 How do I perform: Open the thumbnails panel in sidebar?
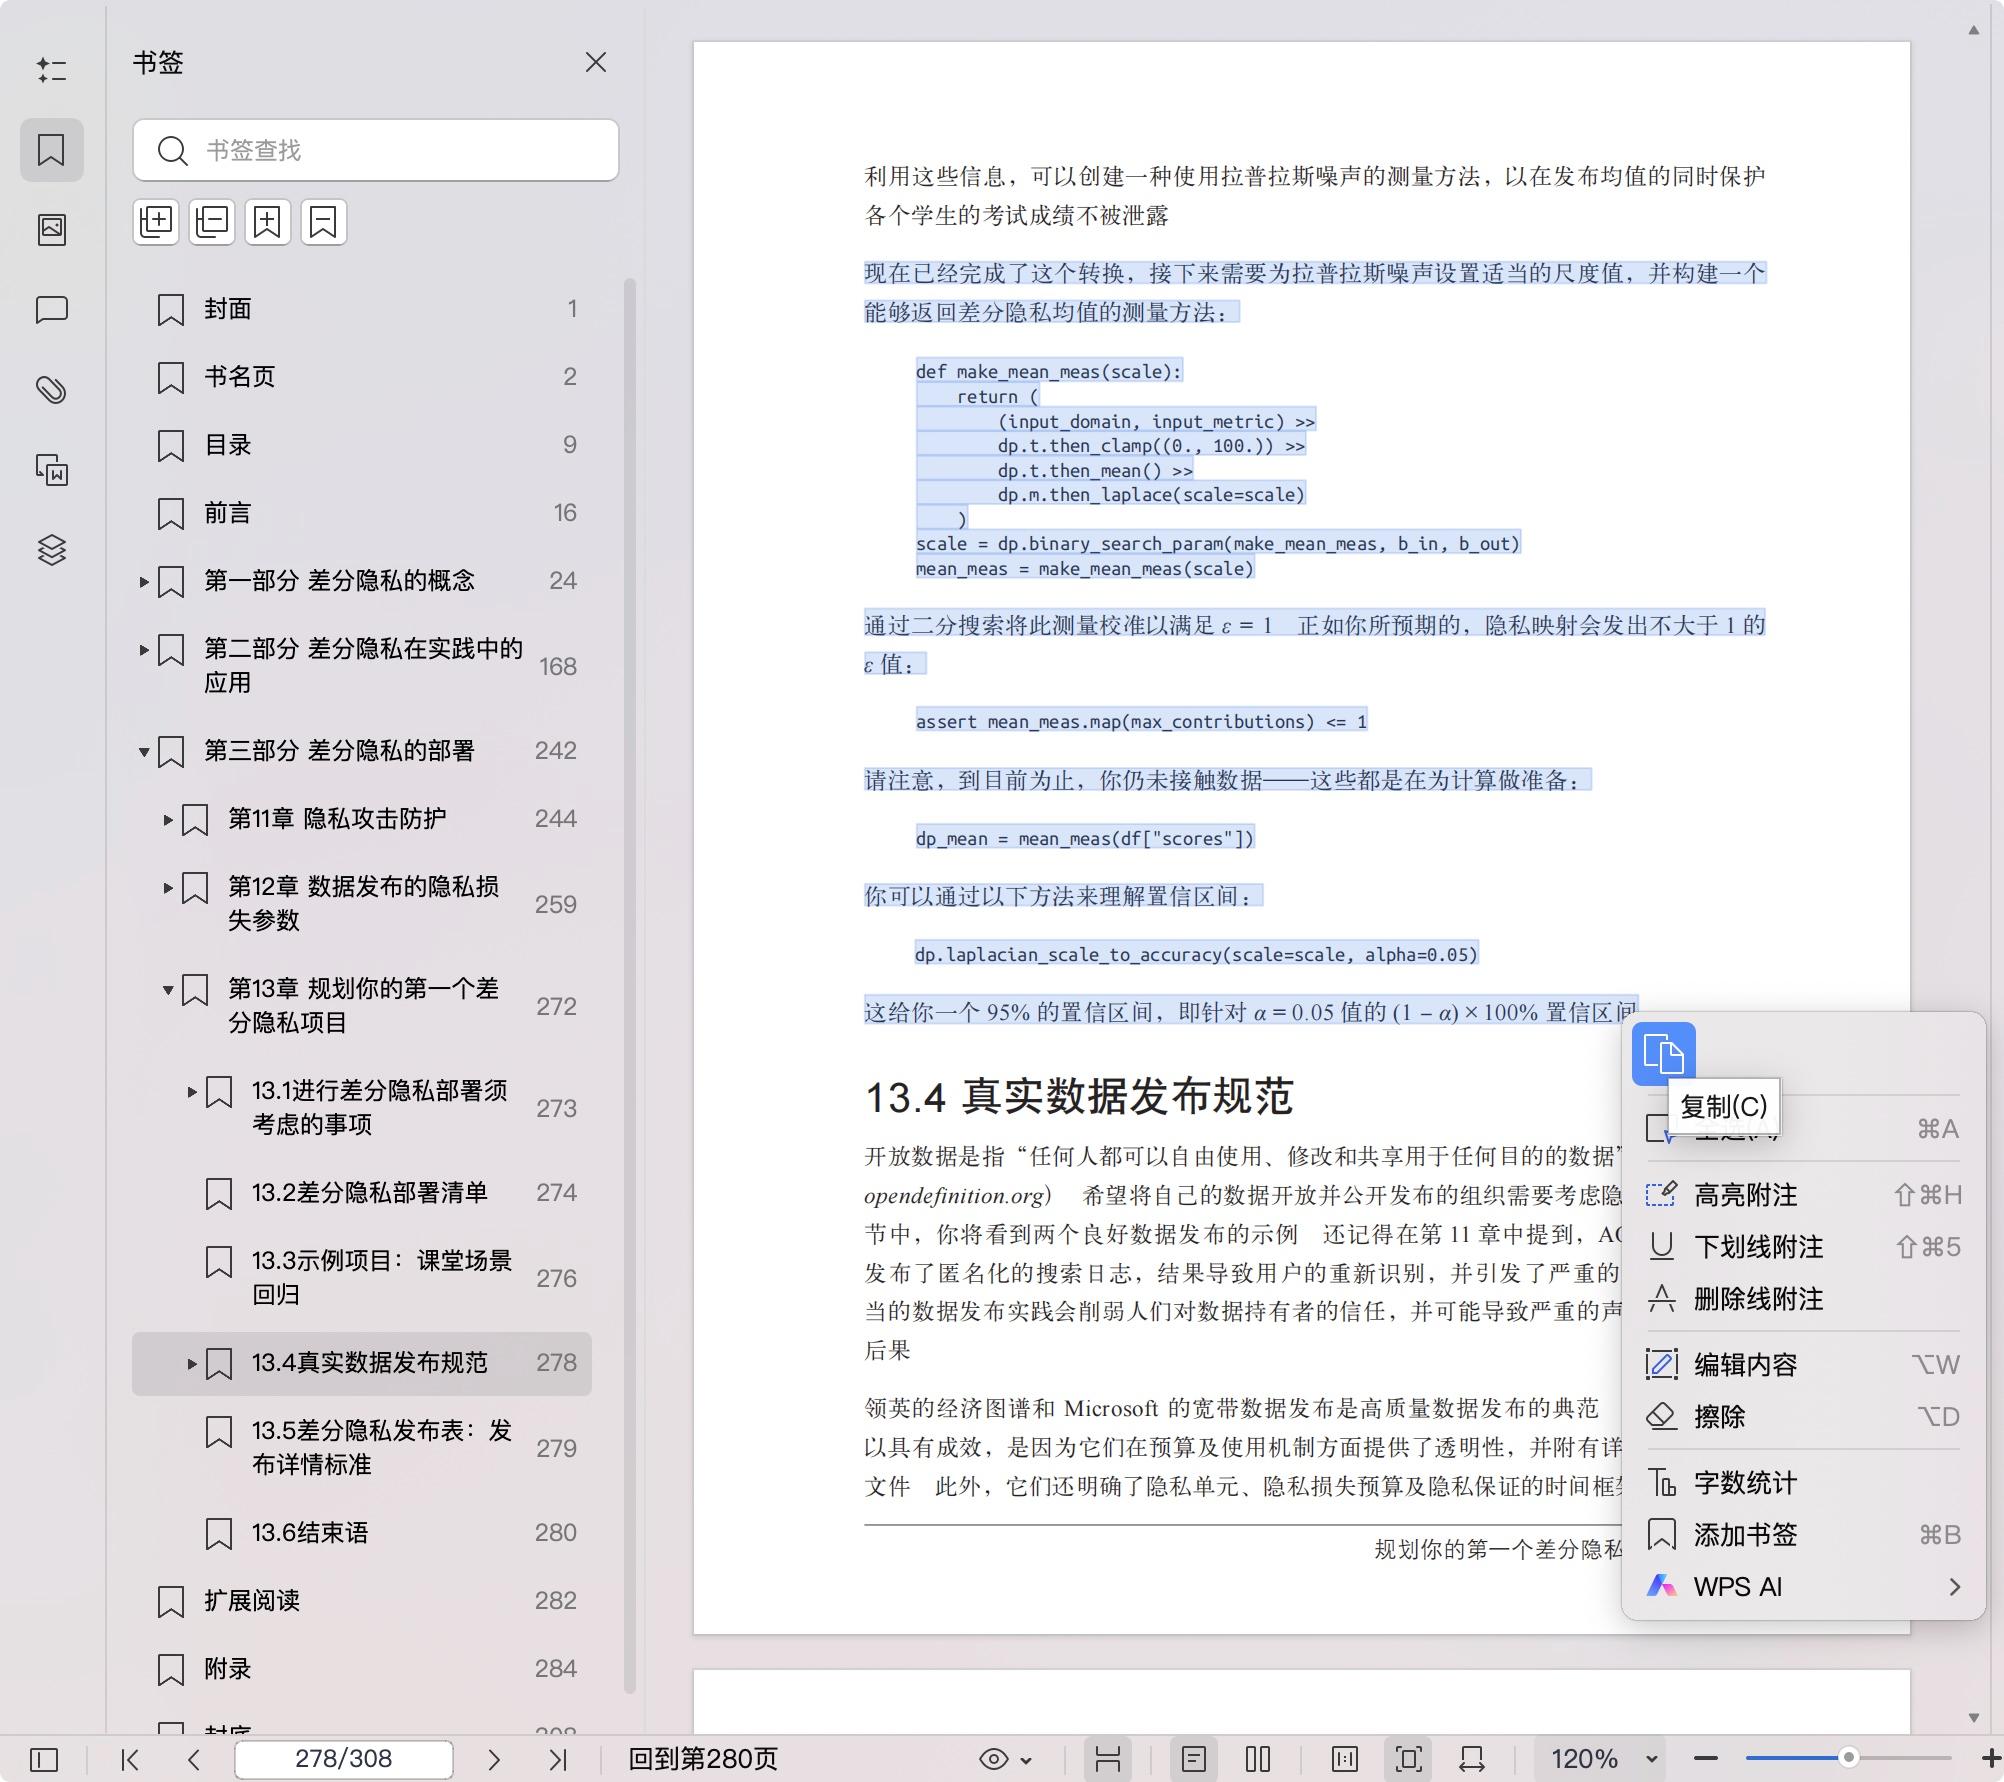pyautogui.click(x=52, y=230)
